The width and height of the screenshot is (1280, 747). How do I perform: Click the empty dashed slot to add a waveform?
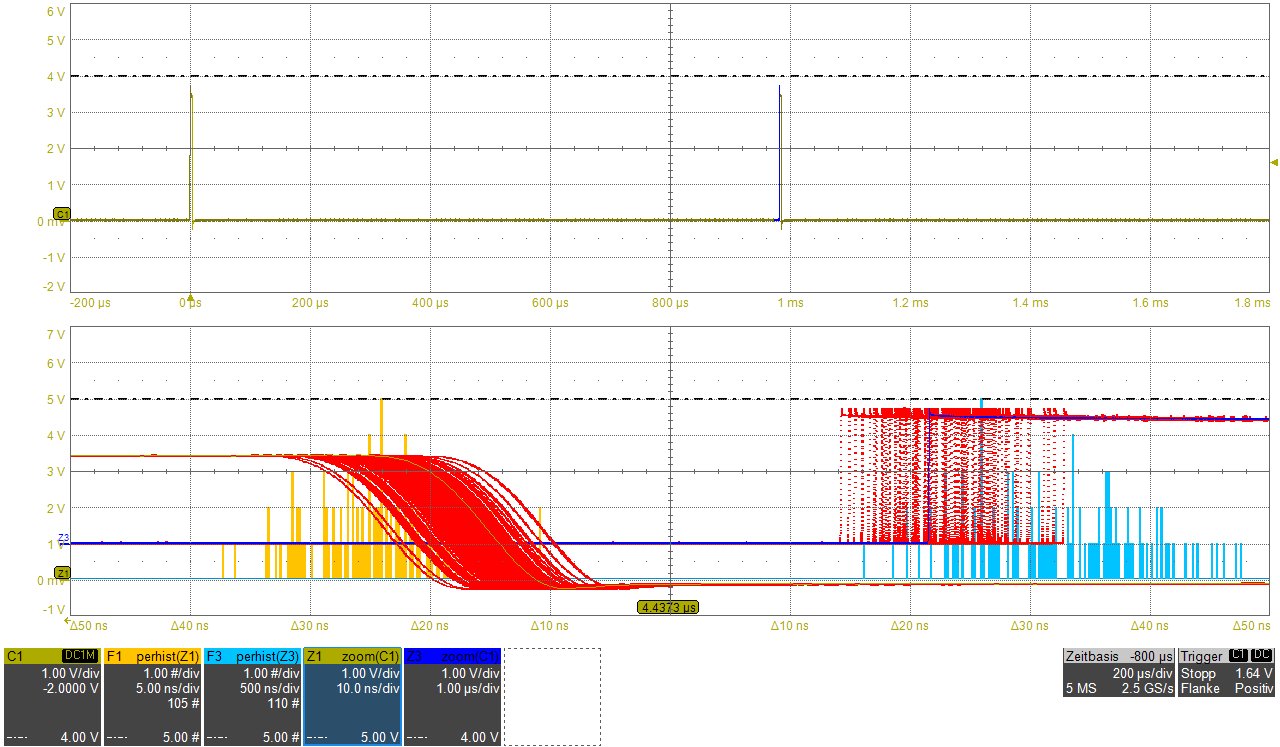point(550,695)
